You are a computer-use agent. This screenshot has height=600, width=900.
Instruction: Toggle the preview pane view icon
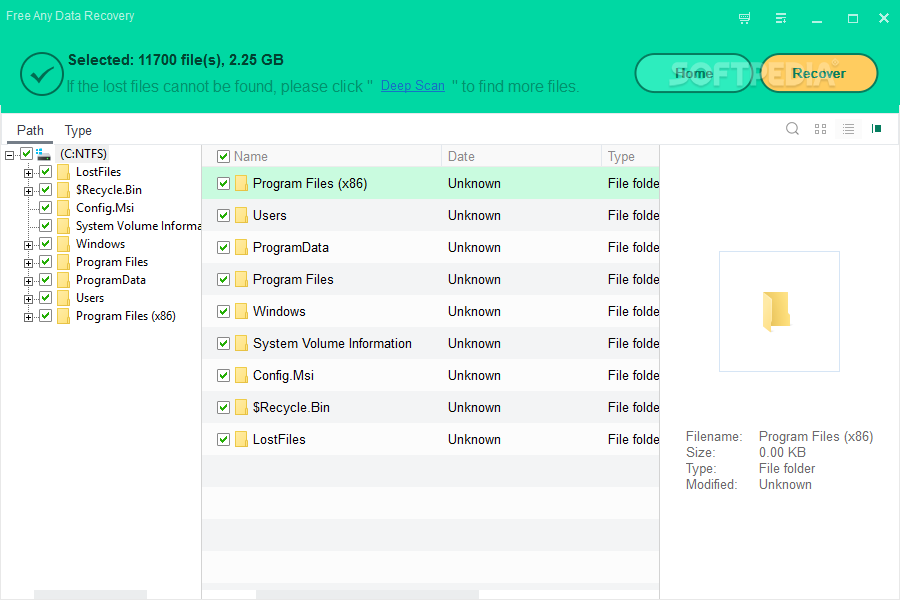(876, 129)
